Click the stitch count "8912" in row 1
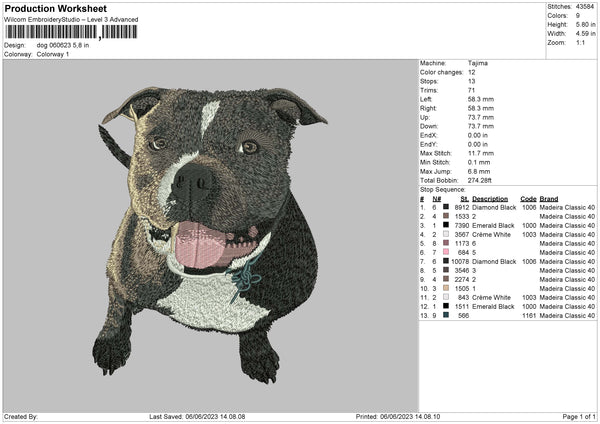Screen dimensions: 600x424 (x=461, y=207)
